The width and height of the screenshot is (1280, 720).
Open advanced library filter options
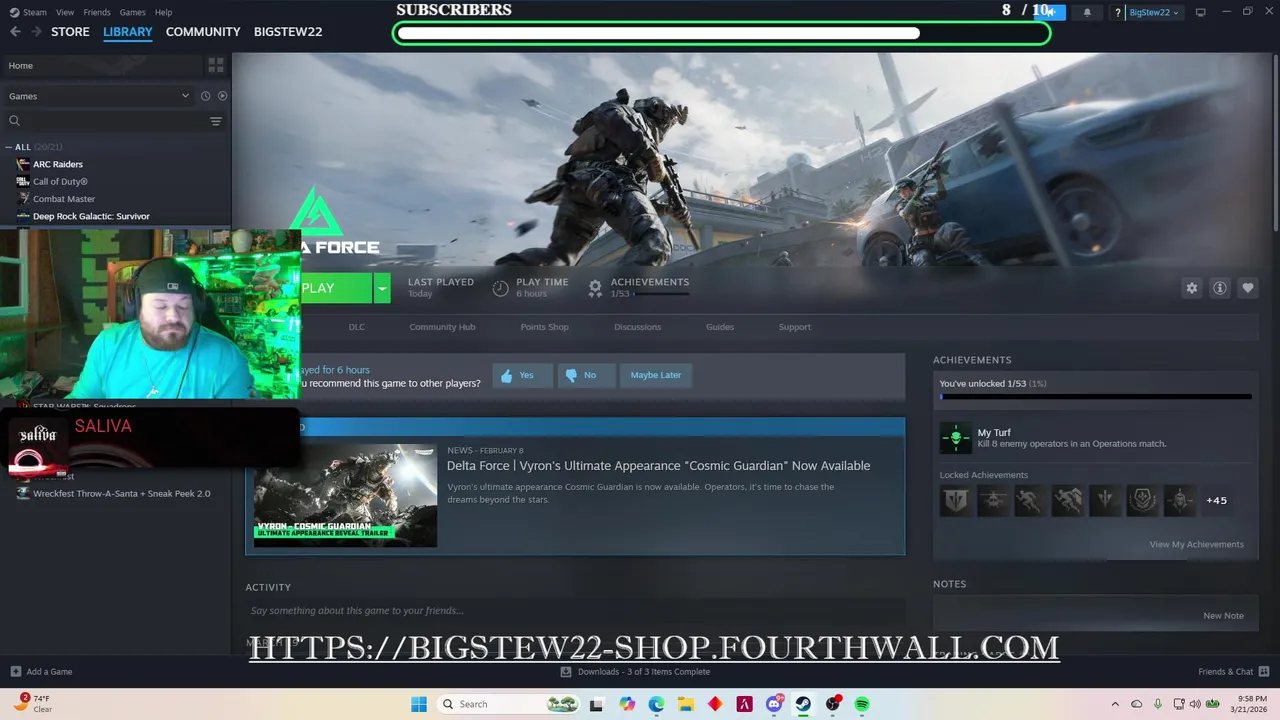point(215,121)
